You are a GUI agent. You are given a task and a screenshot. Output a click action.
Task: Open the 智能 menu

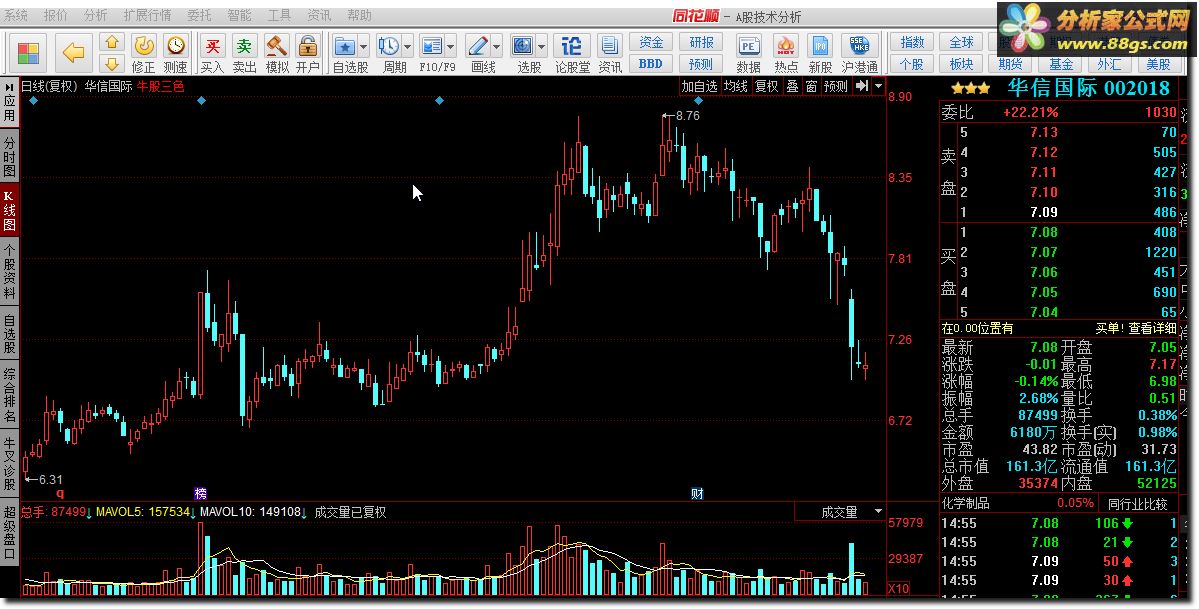point(239,15)
